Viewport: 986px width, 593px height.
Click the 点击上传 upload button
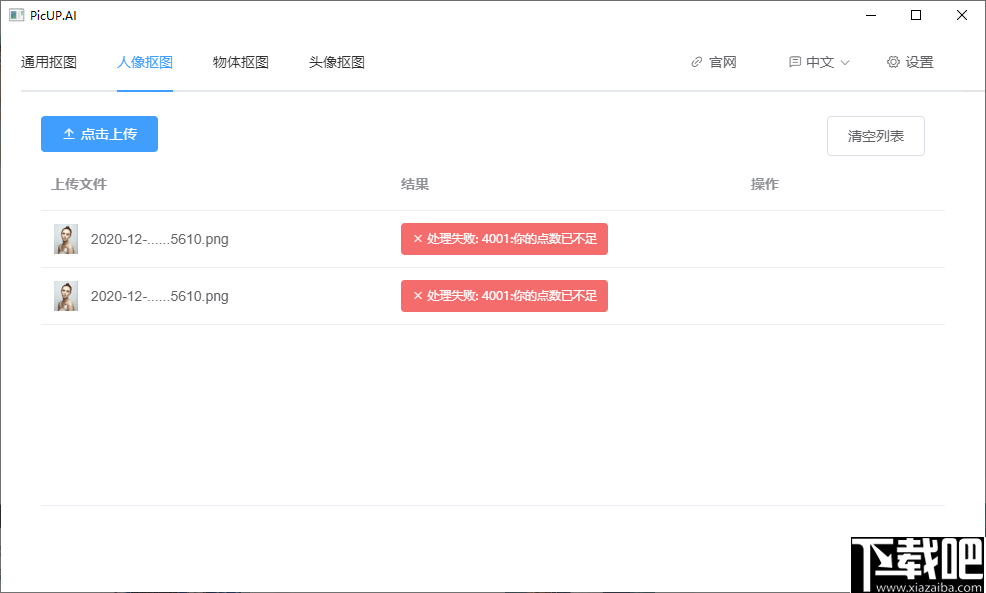(99, 134)
